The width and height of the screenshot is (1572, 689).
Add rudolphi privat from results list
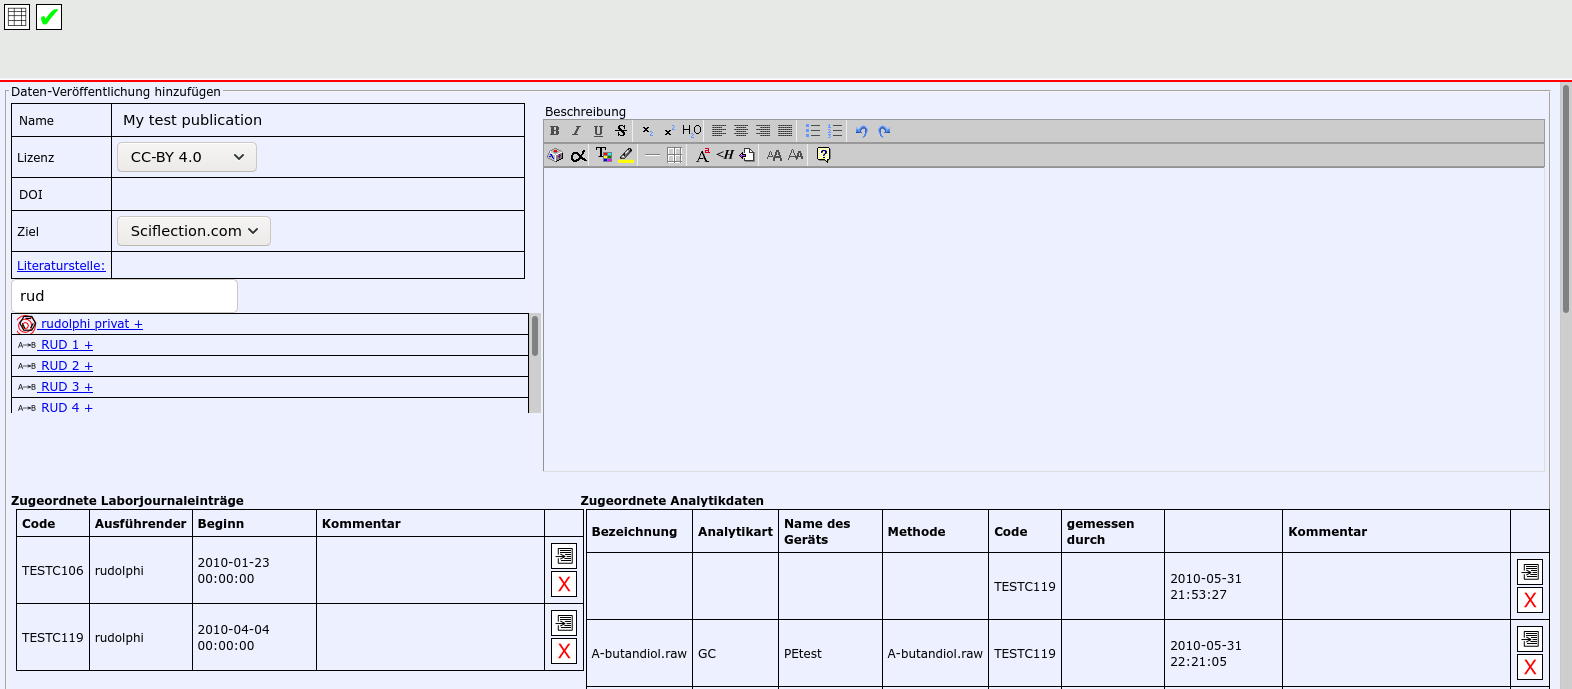[x=91, y=324]
